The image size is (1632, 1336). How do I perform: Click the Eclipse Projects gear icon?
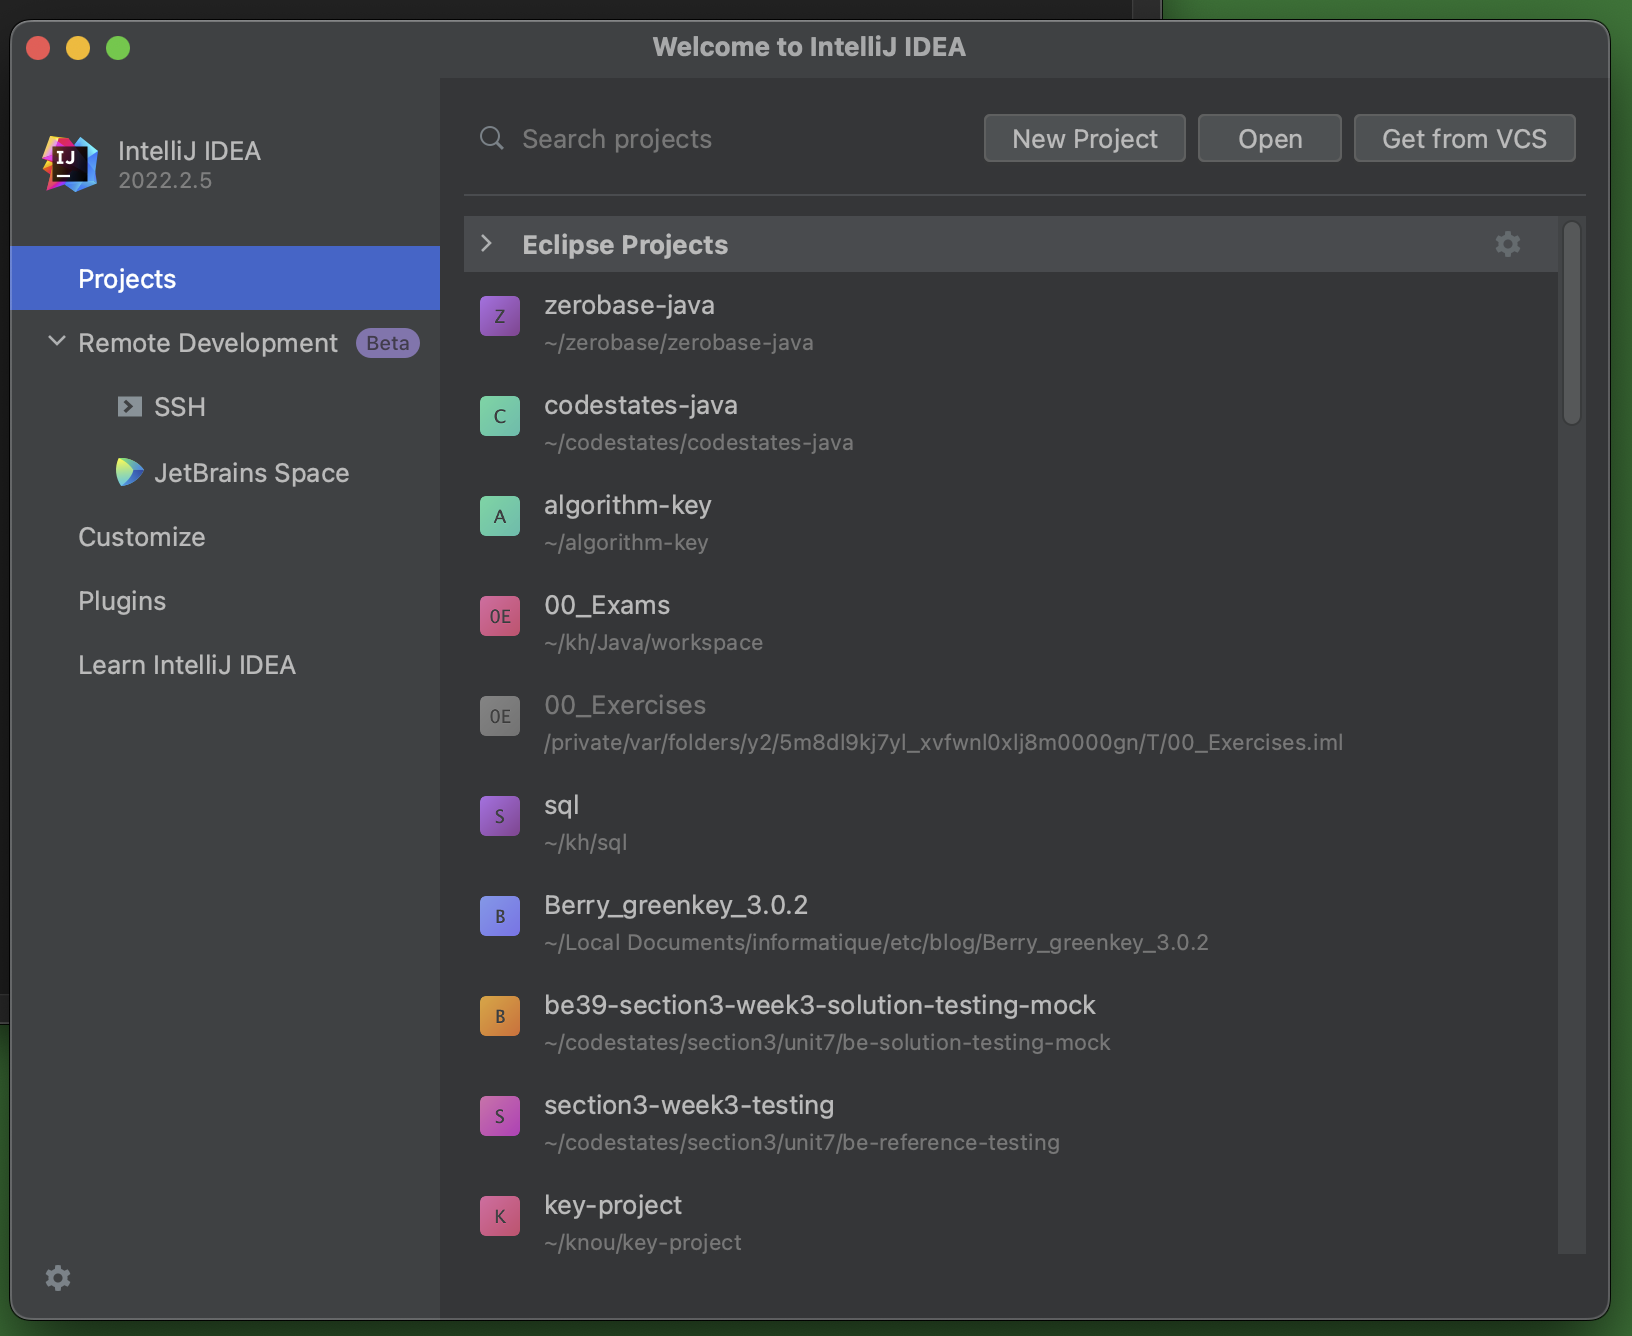(1508, 244)
